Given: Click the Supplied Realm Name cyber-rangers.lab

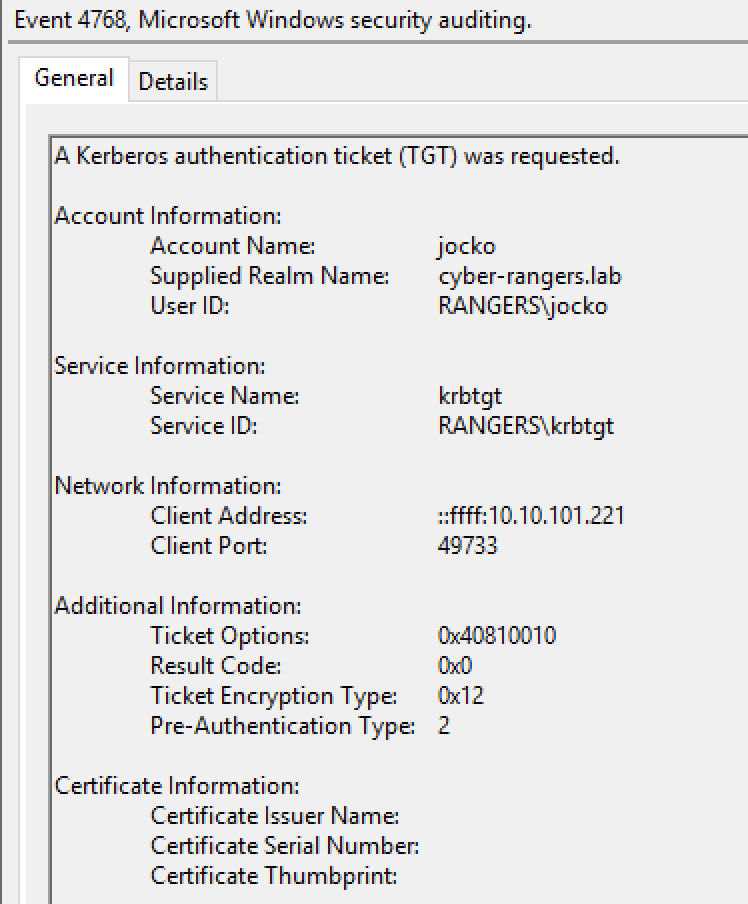Looking at the screenshot, I should click(x=530, y=276).
